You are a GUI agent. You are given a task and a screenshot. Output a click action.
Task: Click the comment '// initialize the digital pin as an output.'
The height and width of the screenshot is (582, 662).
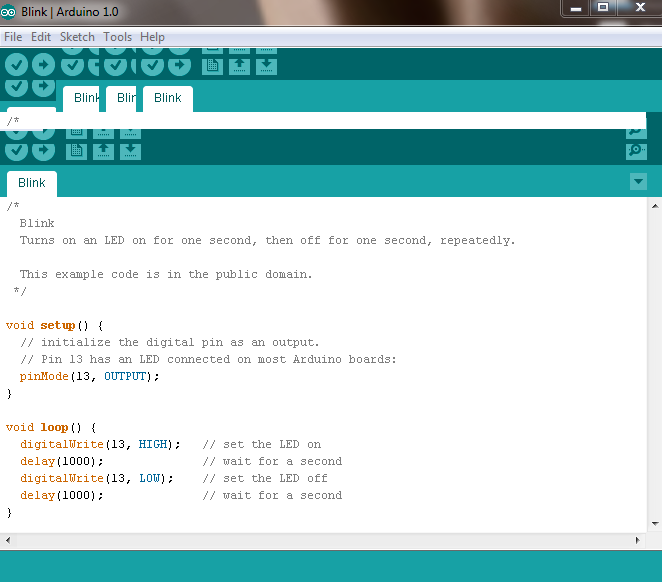[170, 342]
